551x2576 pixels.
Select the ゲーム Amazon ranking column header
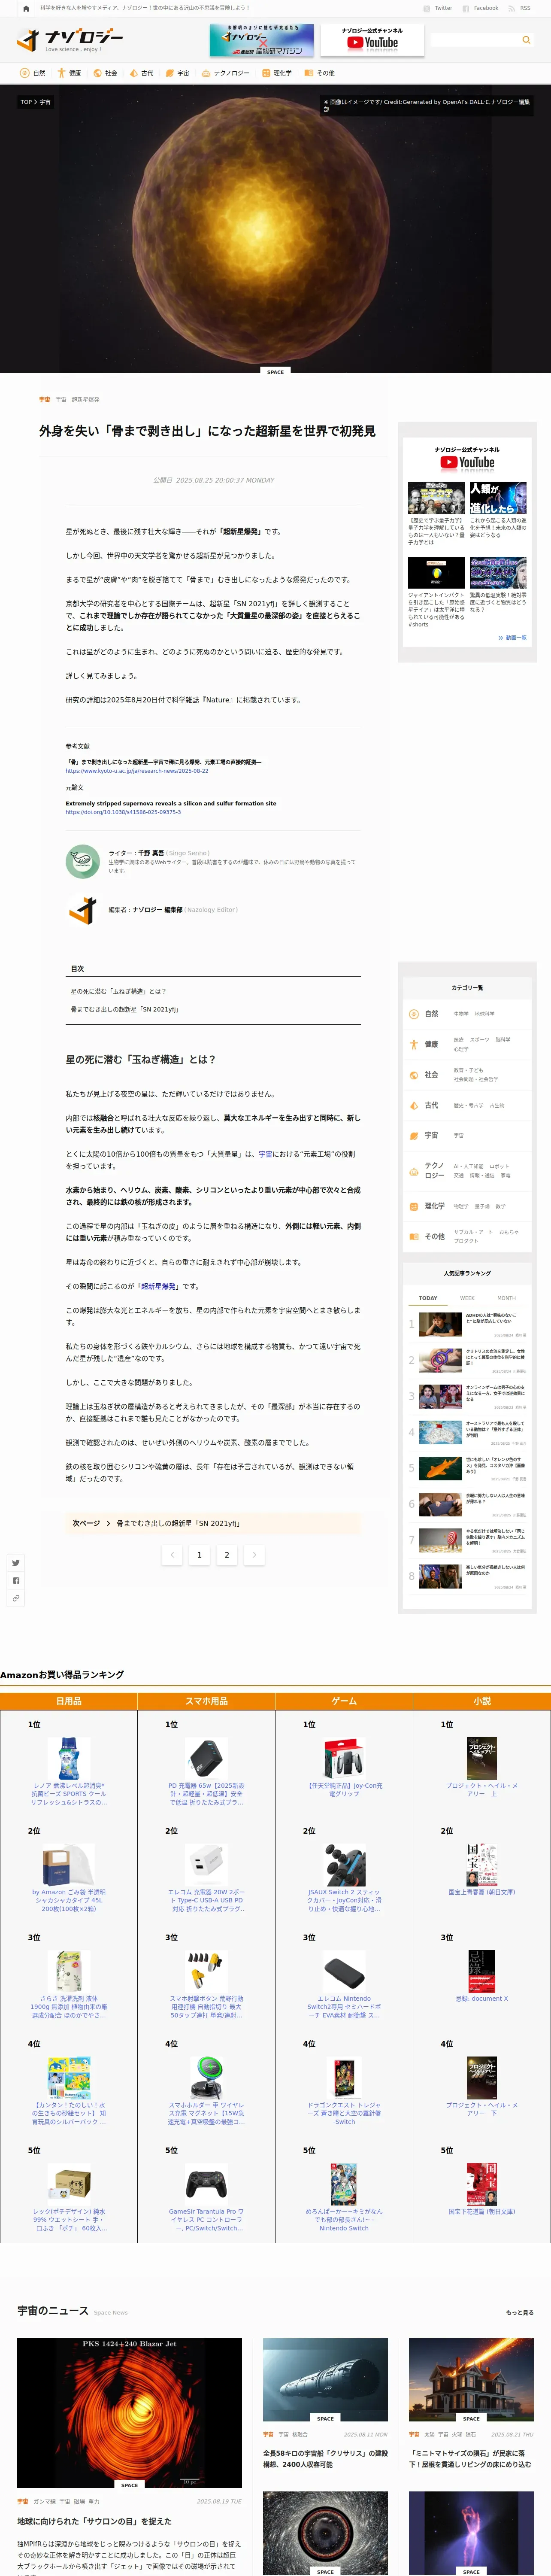(x=344, y=1701)
